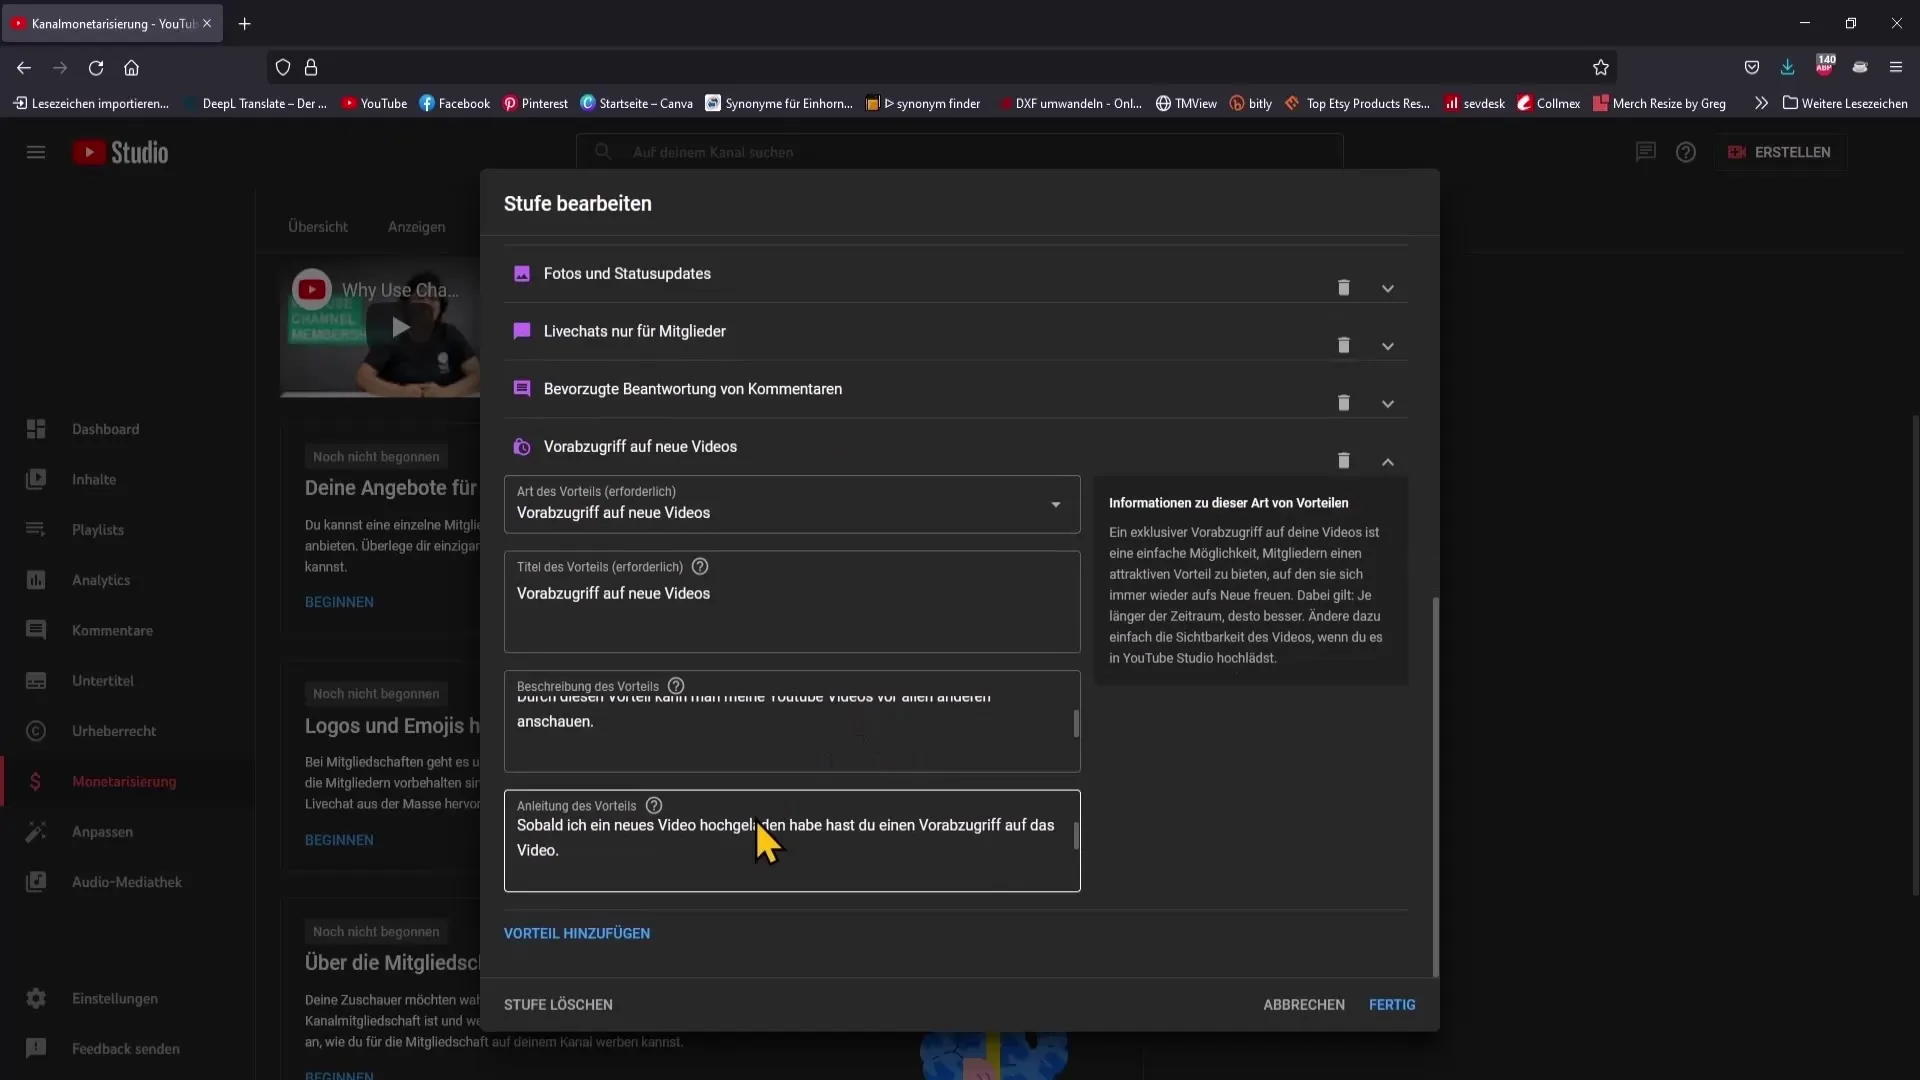Image resolution: width=1920 pixels, height=1080 pixels.
Task: Click the delete icon next to Vorabzugriff
Action: pyautogui.click(x=1344, y=459)
